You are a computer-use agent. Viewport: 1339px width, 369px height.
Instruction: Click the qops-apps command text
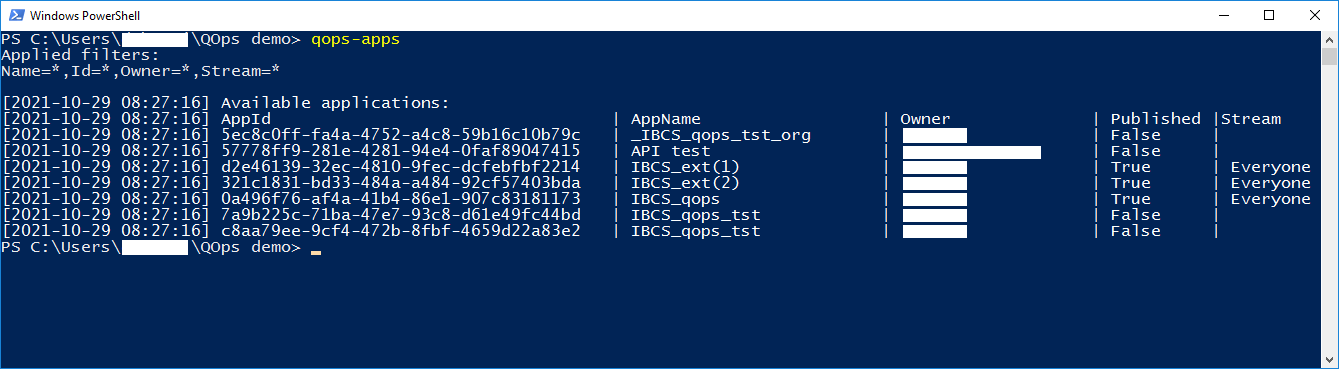pos(355,39)
